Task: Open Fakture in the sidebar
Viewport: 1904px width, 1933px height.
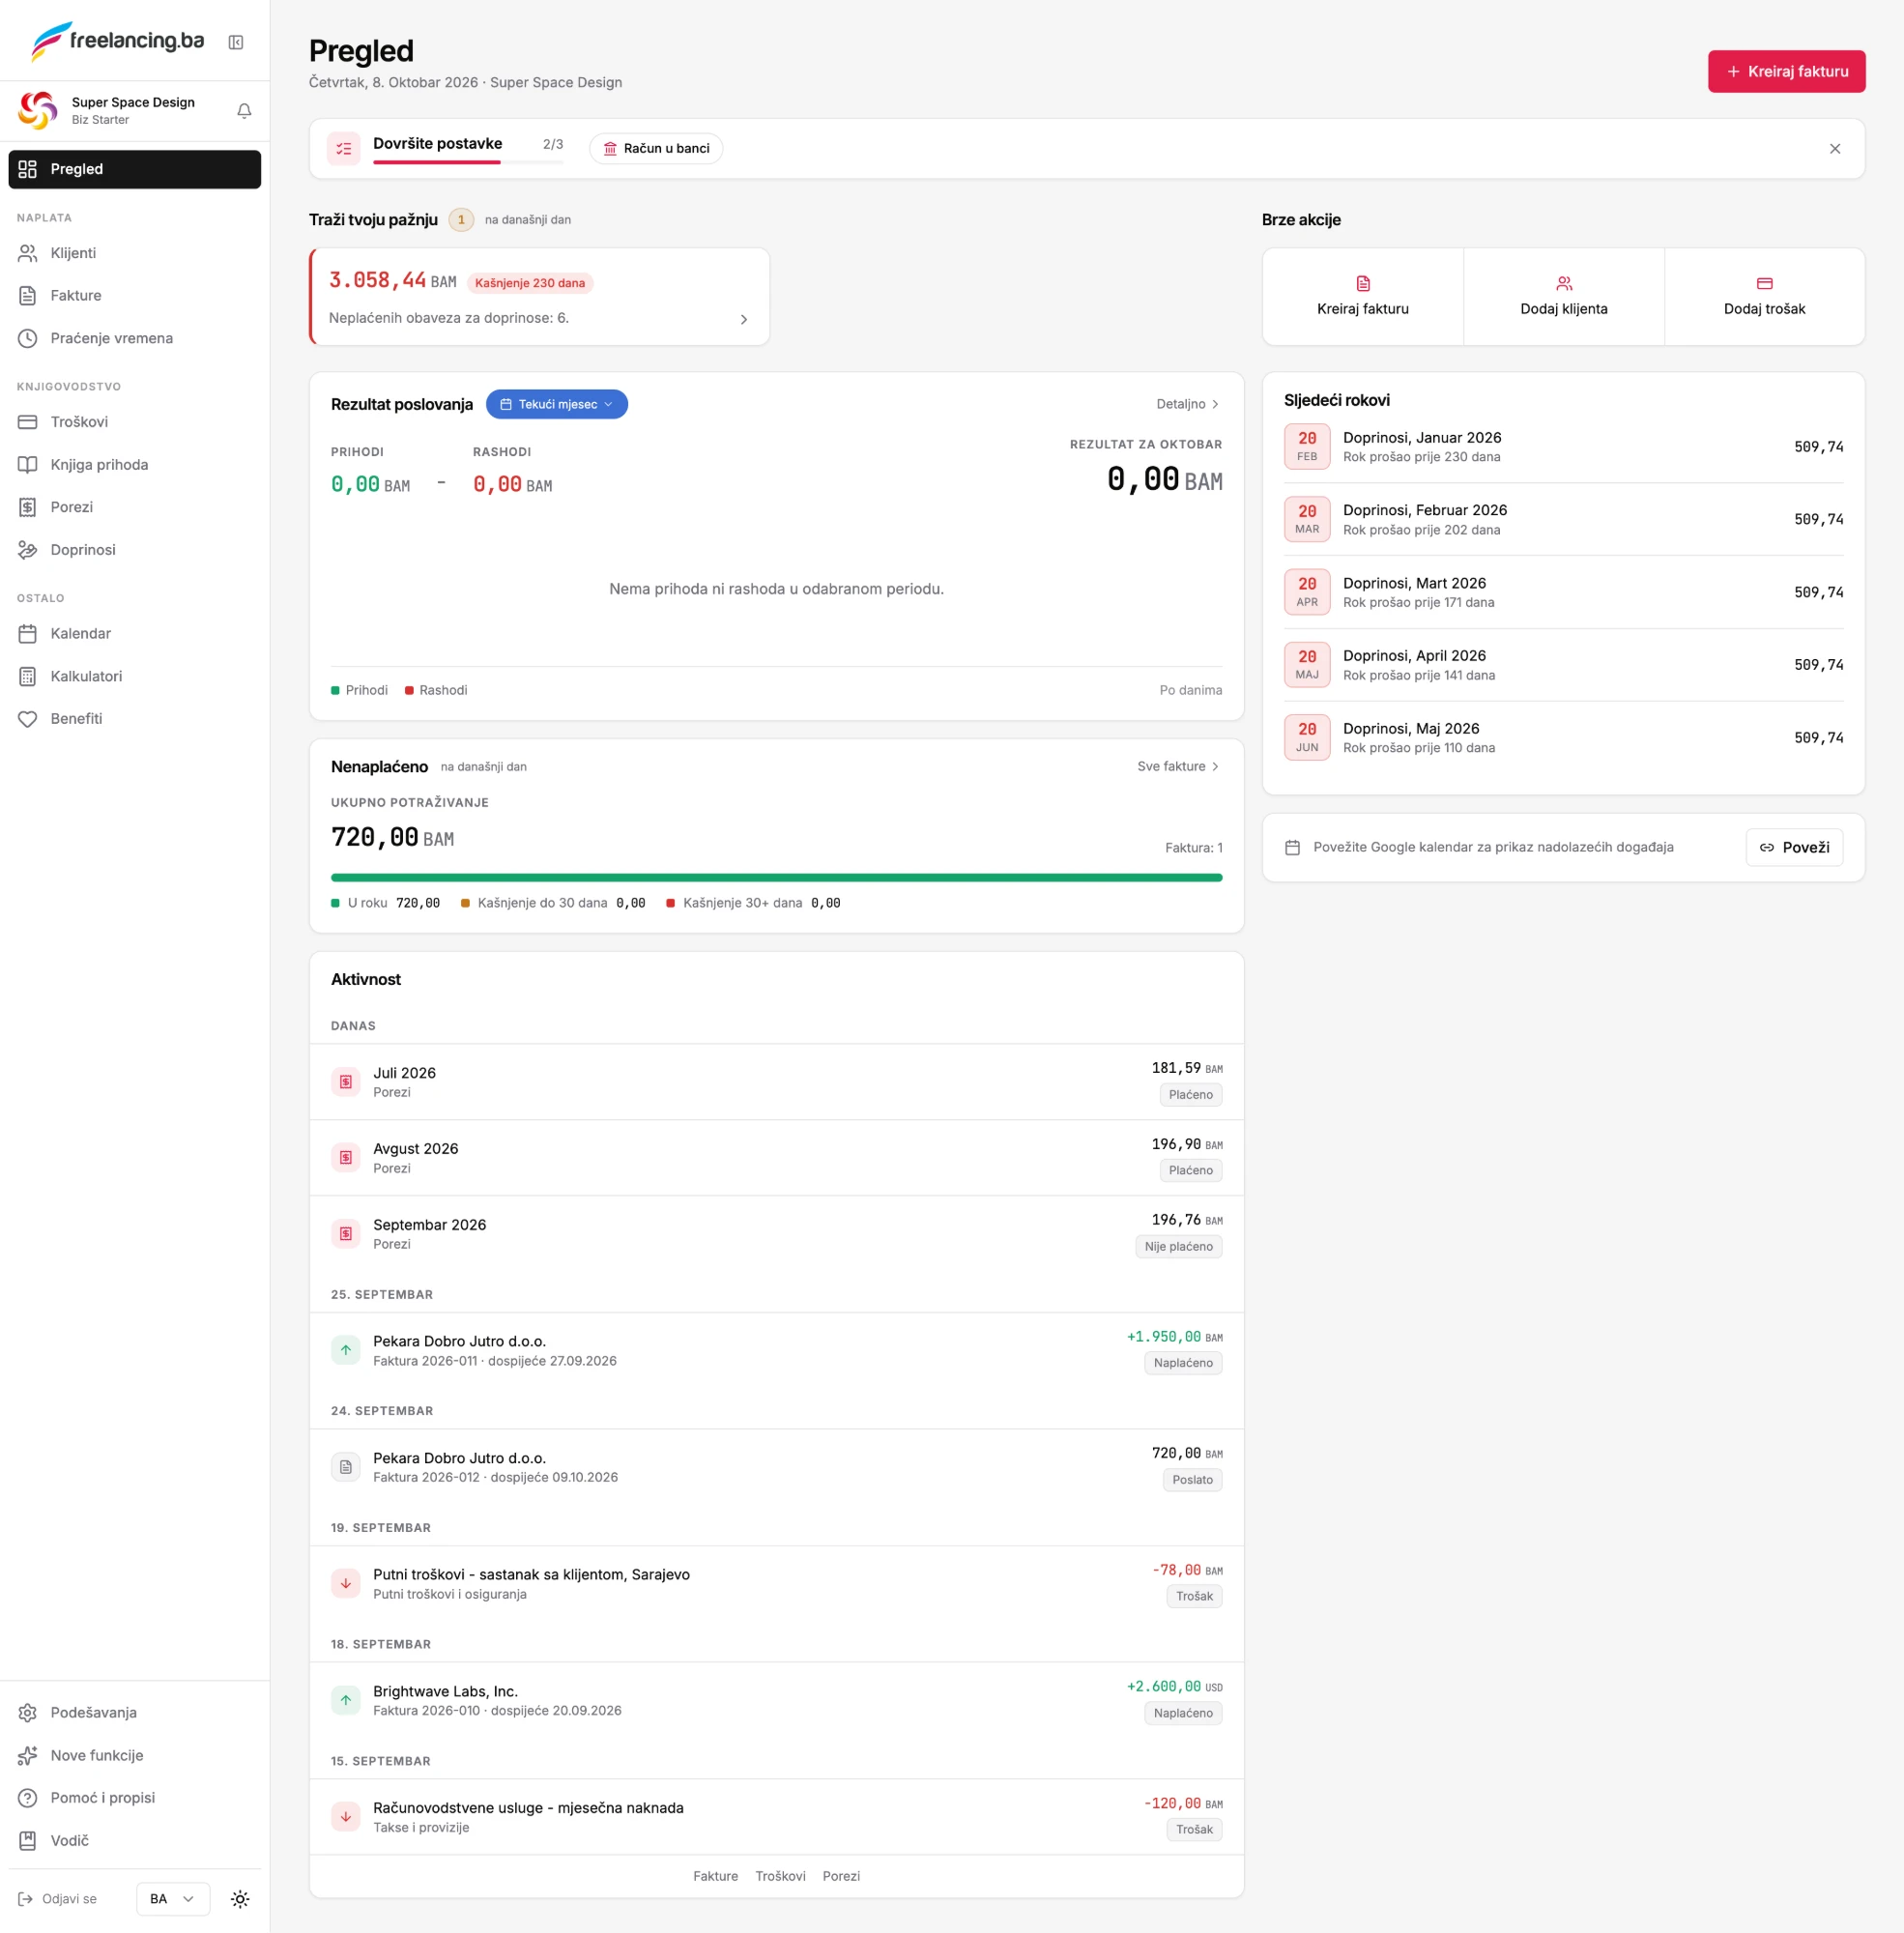Action: pyautogui.click(x=135, y=295)
